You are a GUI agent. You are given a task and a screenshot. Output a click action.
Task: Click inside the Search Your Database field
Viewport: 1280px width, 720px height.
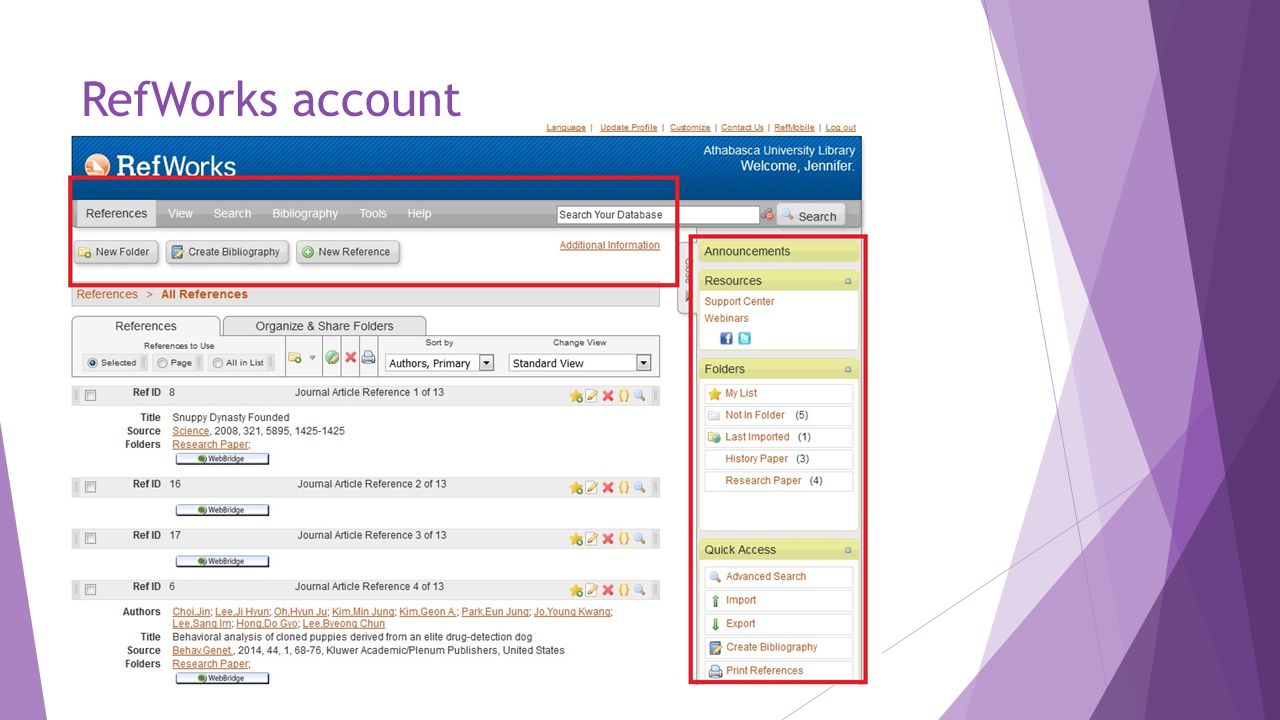[657, 215]
